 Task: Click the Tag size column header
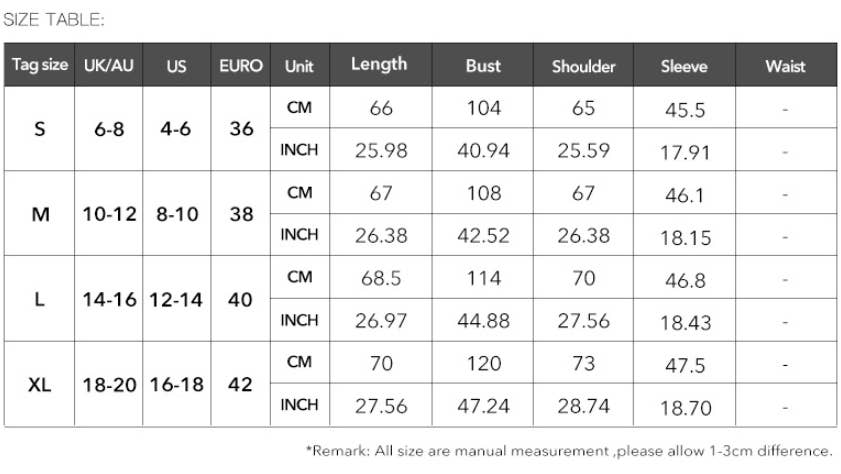[x=40, y=66]
